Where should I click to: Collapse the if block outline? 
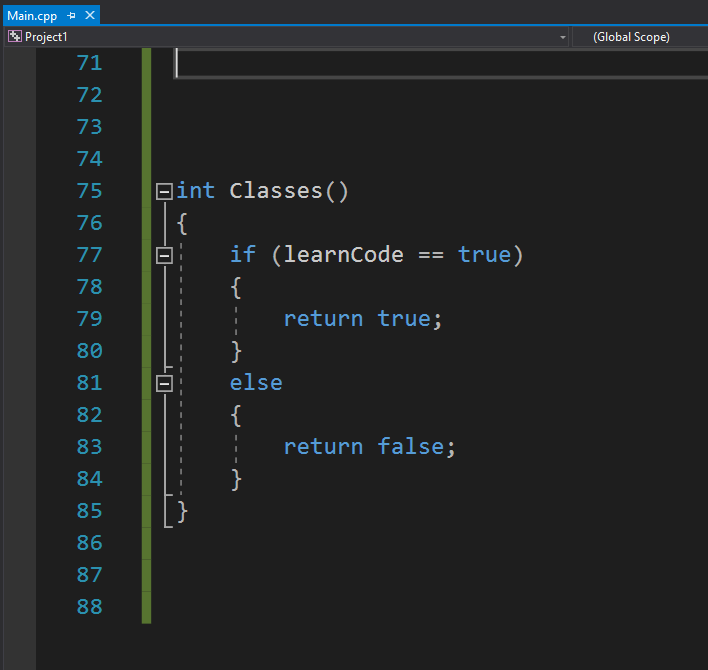point(164,255)
